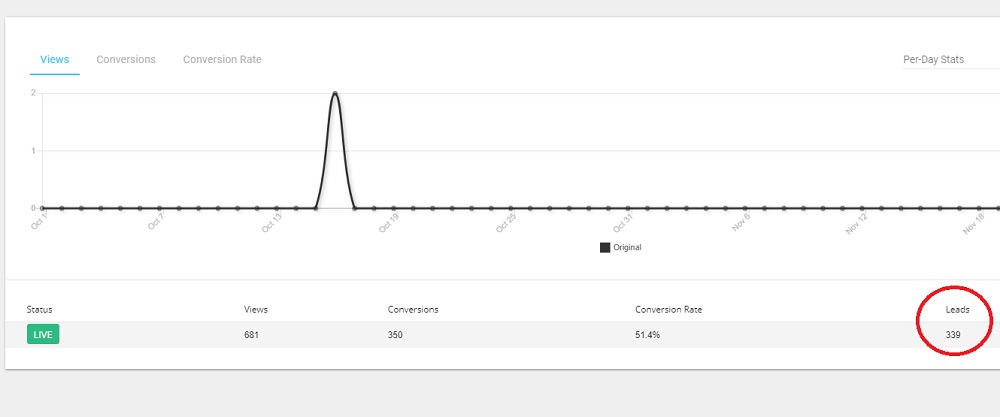This screenshot has width=1000, height=417.
Task: Click the Status column header
Action: click(x=40, y=310)
